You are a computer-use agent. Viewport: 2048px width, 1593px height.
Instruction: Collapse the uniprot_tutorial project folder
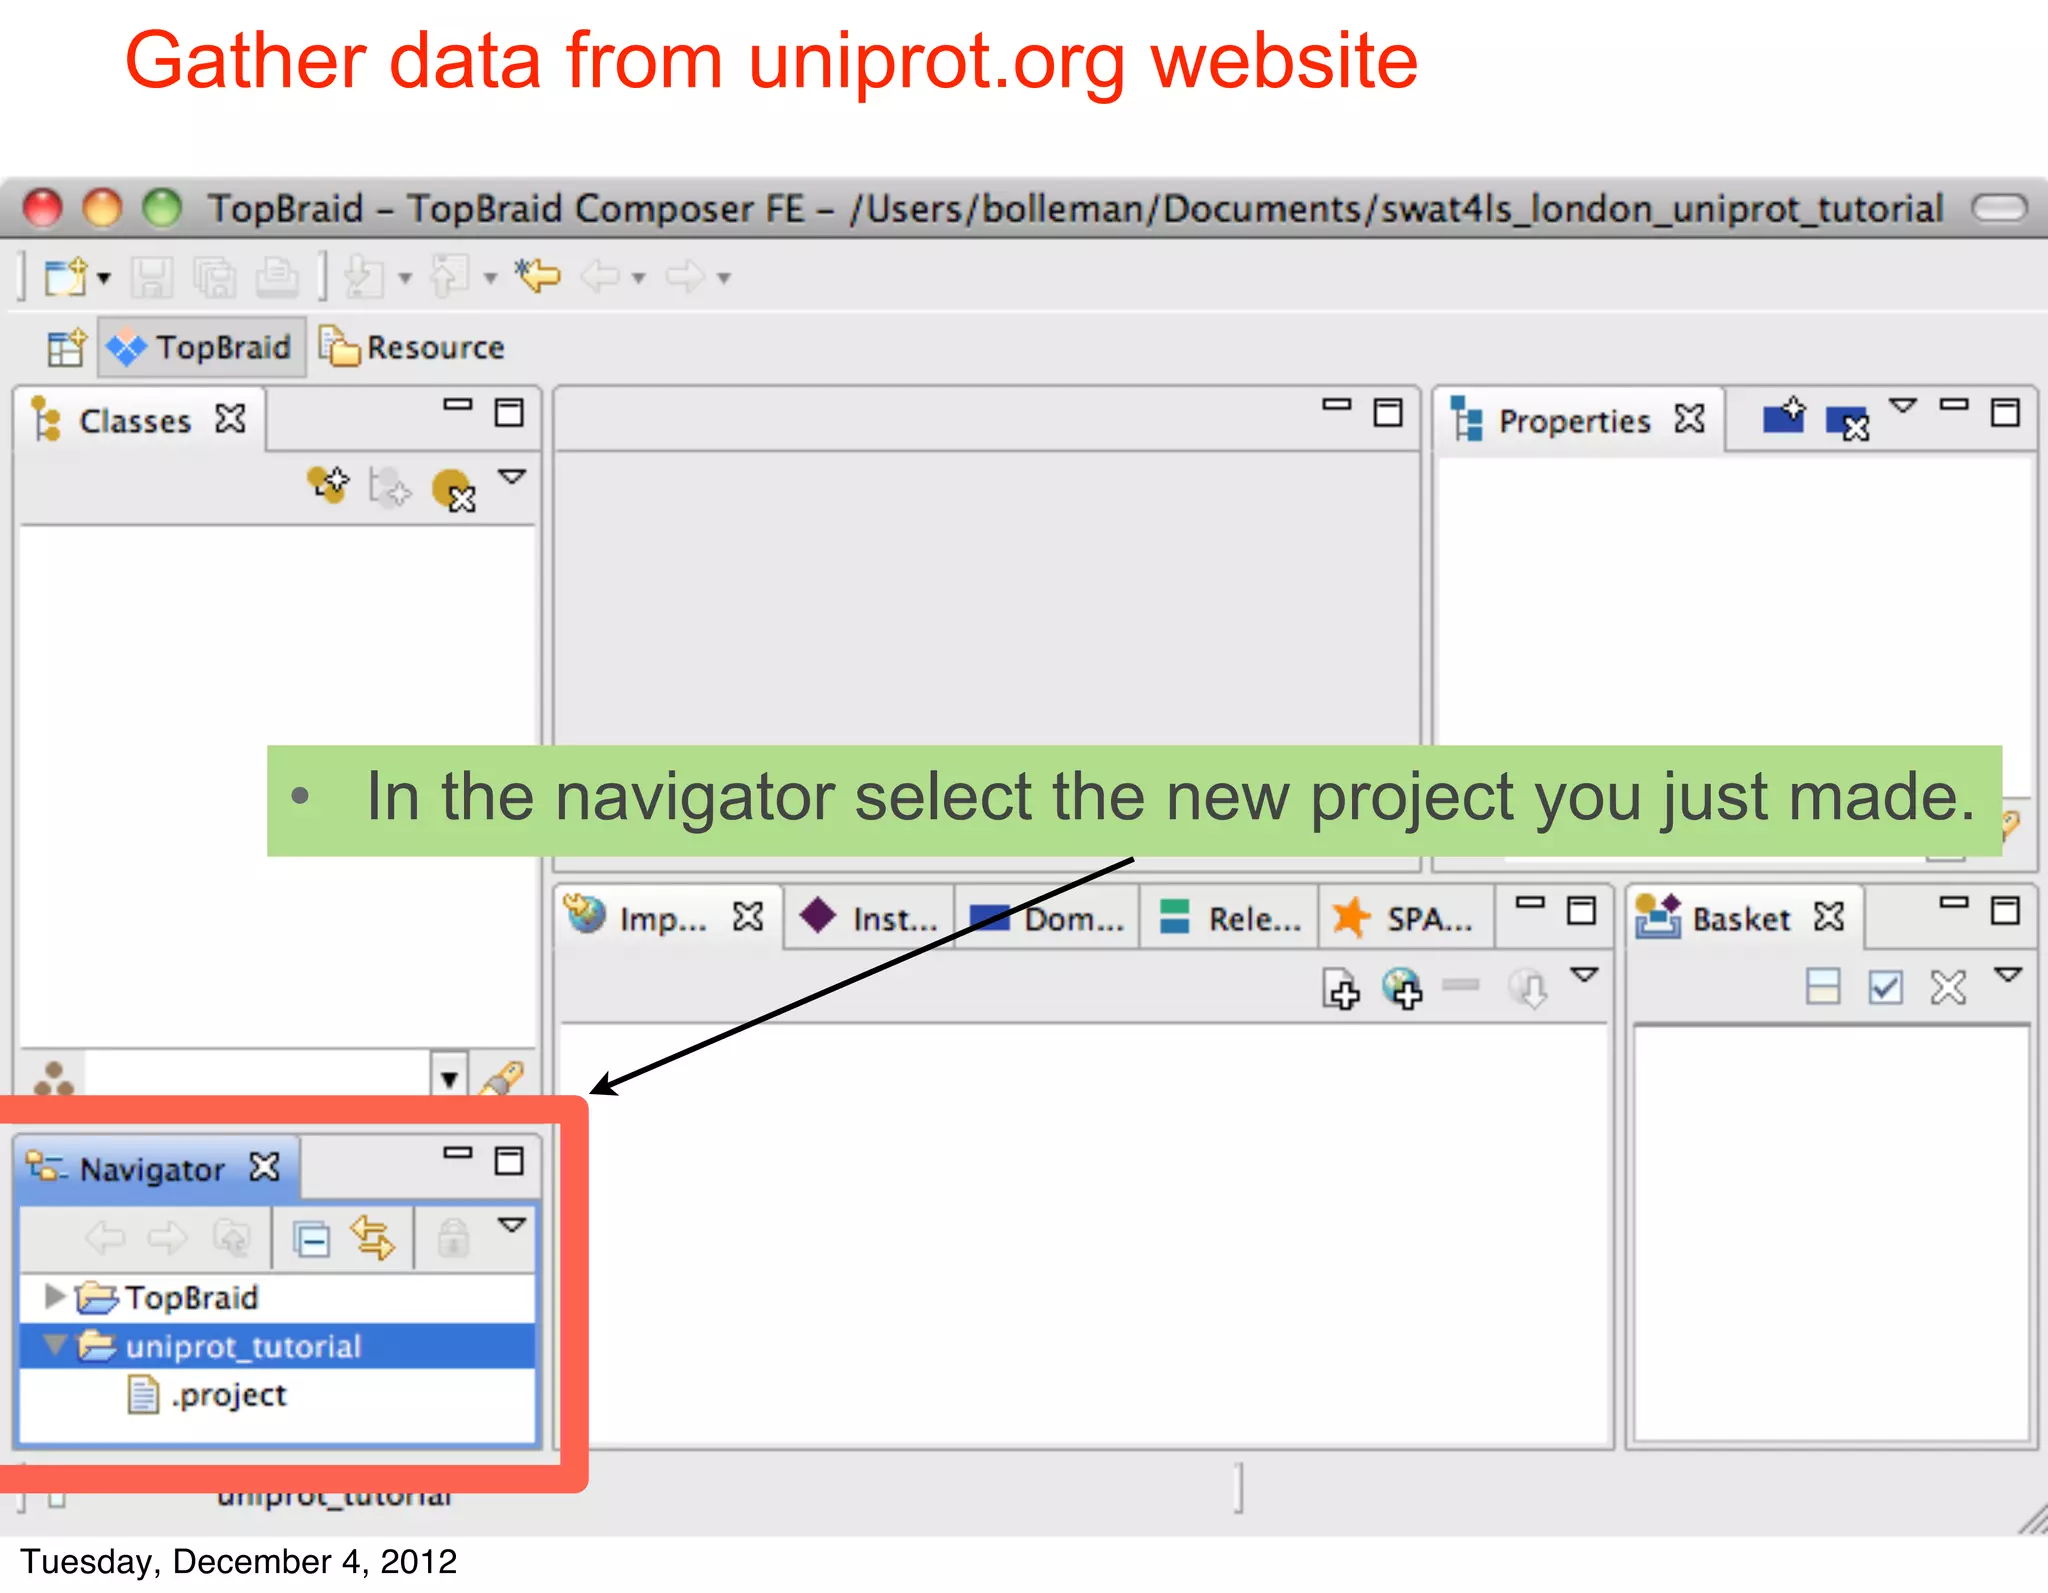point(55,1346)
